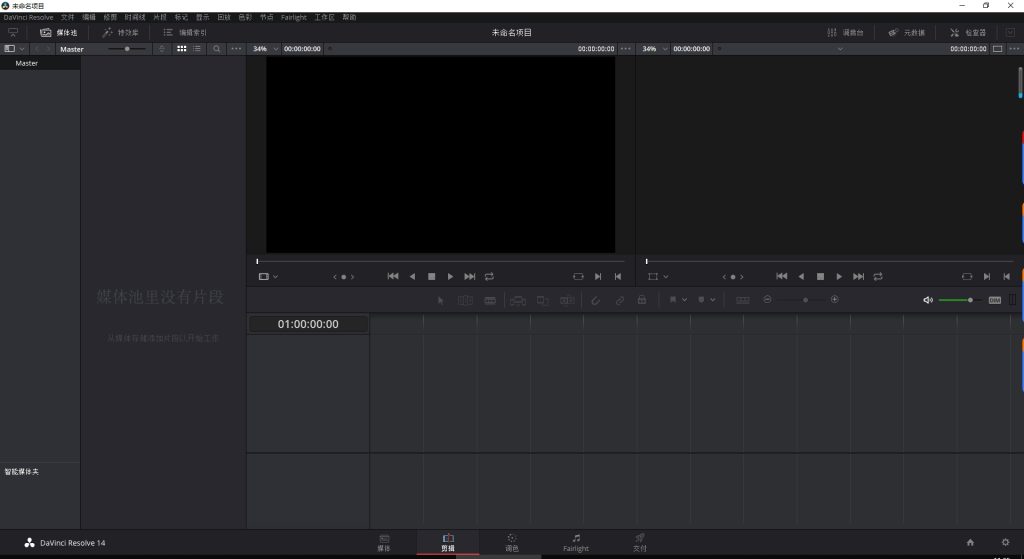Toggle loop playback in source viewer

[489, 276]
